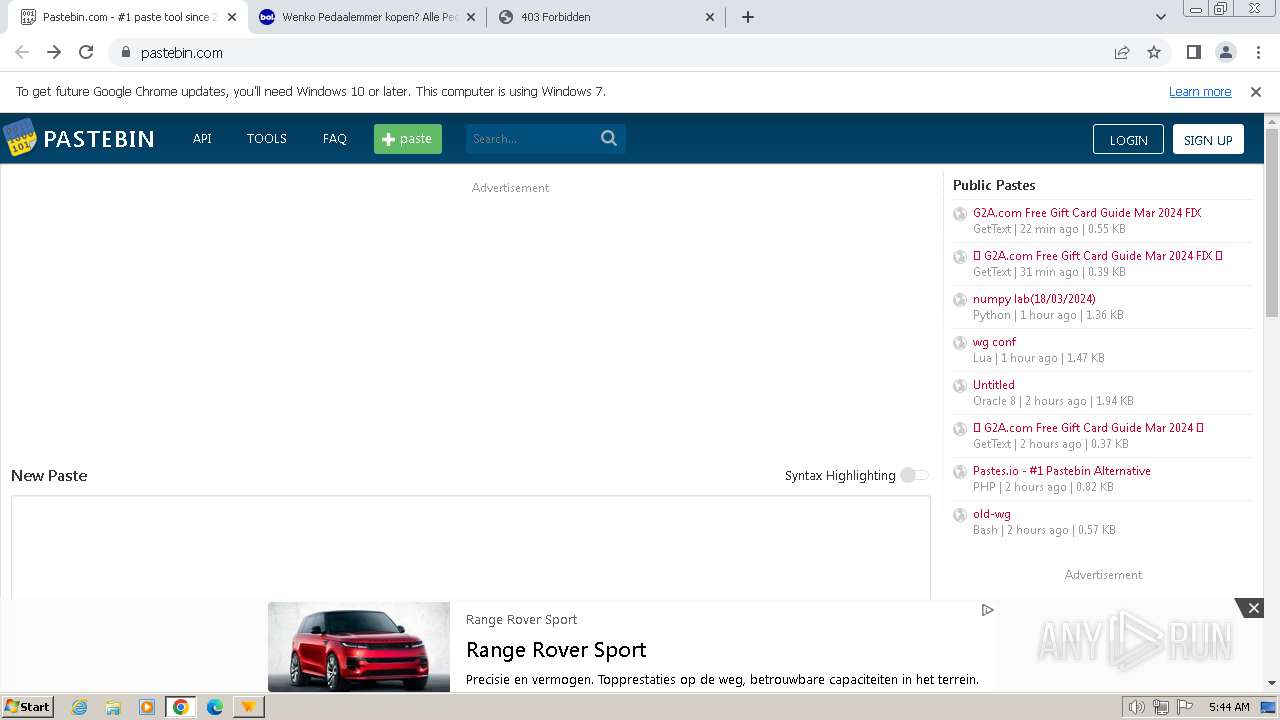This screenshot has width=1280, height=720.
Task: Go back with the browser back arrow
Action: (22, 52)
